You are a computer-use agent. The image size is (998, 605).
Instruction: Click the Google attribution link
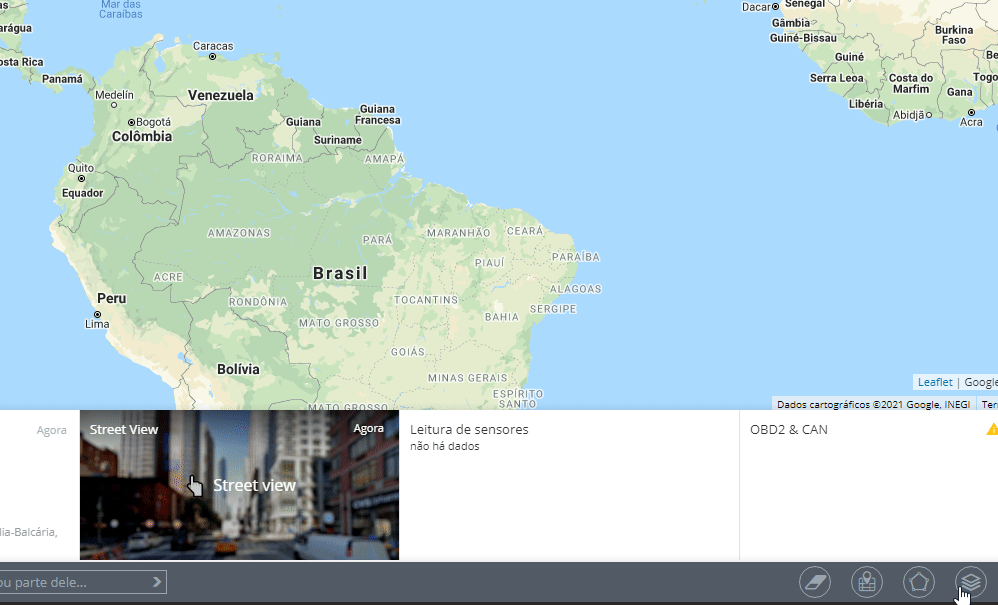click(x=981, y=382)
